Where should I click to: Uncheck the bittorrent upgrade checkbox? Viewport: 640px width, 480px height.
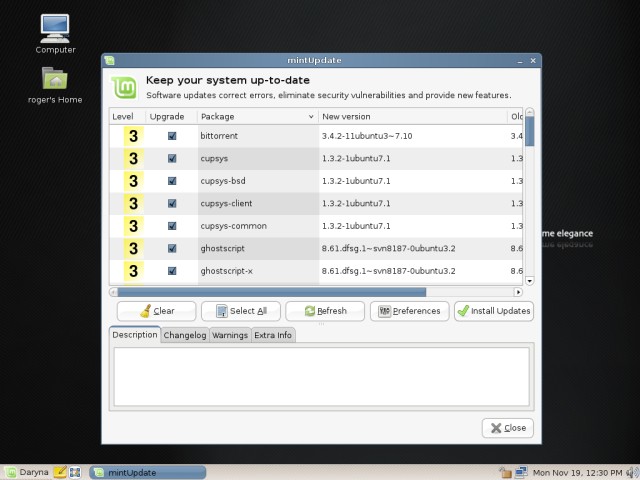(x=172, y=136)
